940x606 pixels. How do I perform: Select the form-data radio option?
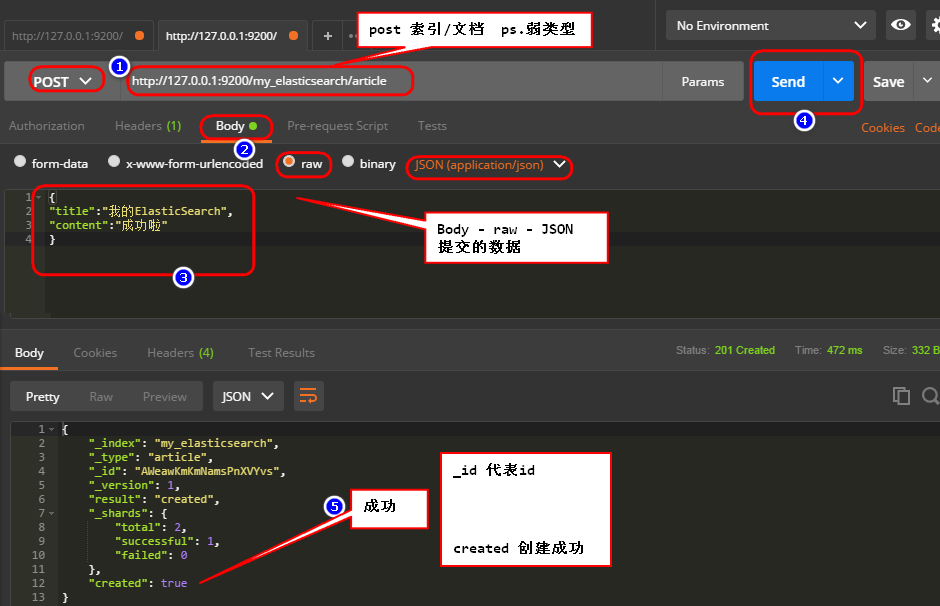point(20,161)
